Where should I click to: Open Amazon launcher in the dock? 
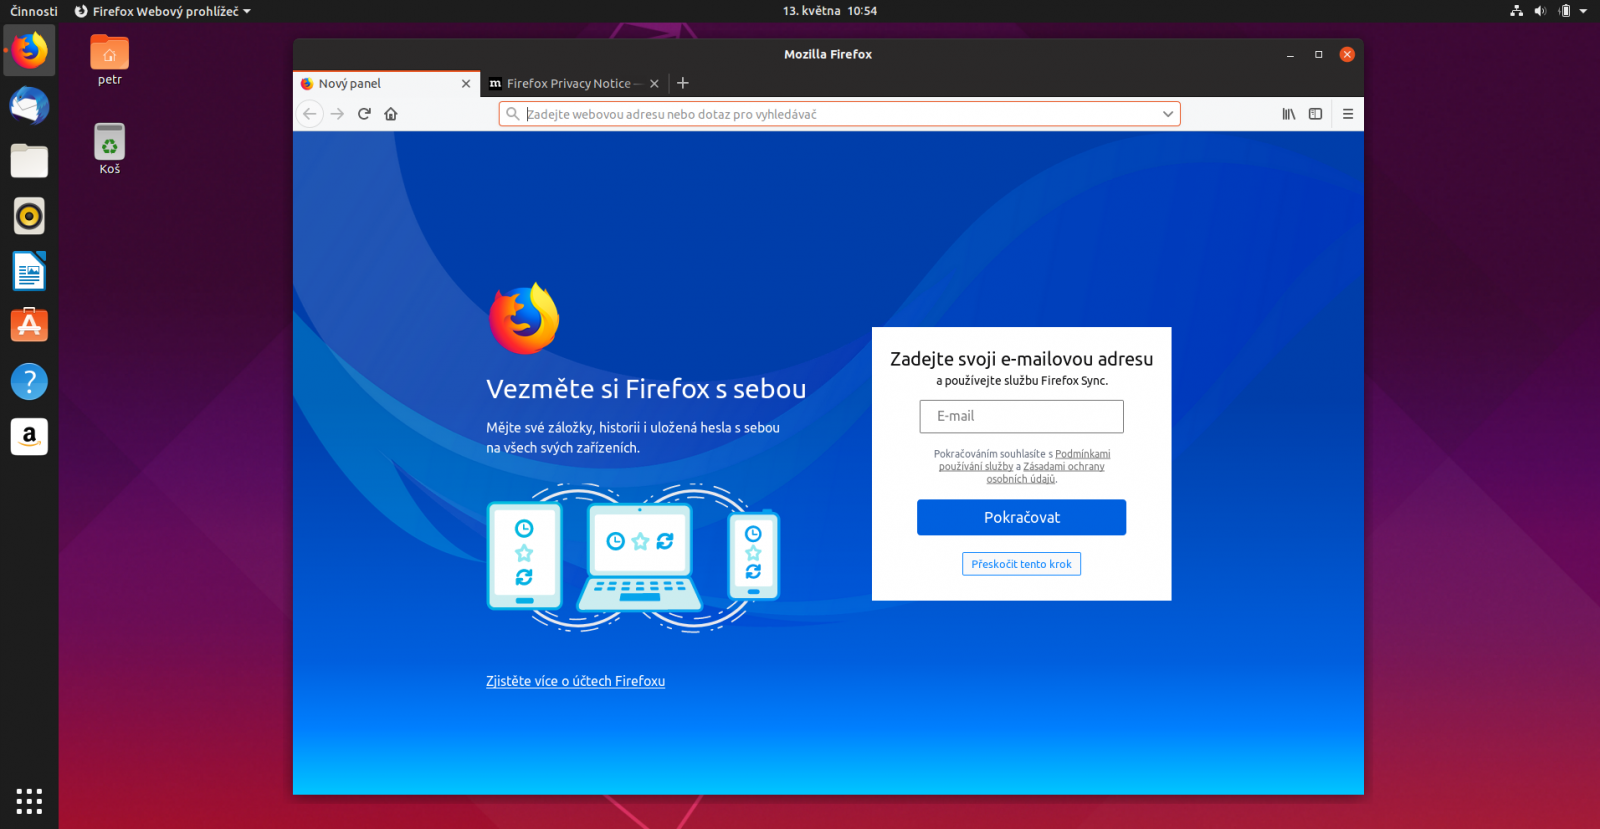29,436
